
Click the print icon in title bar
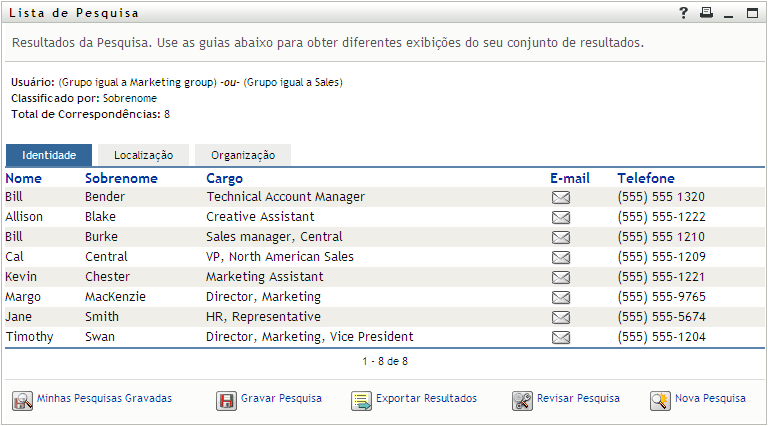(x=706, y=13)
